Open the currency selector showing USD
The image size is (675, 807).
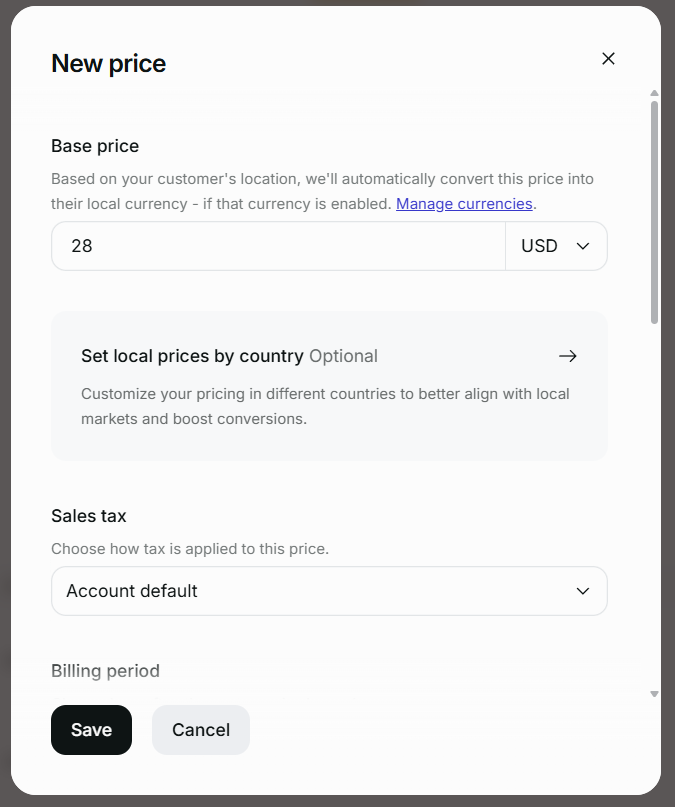pyautogui.click(x=556, y=245)
